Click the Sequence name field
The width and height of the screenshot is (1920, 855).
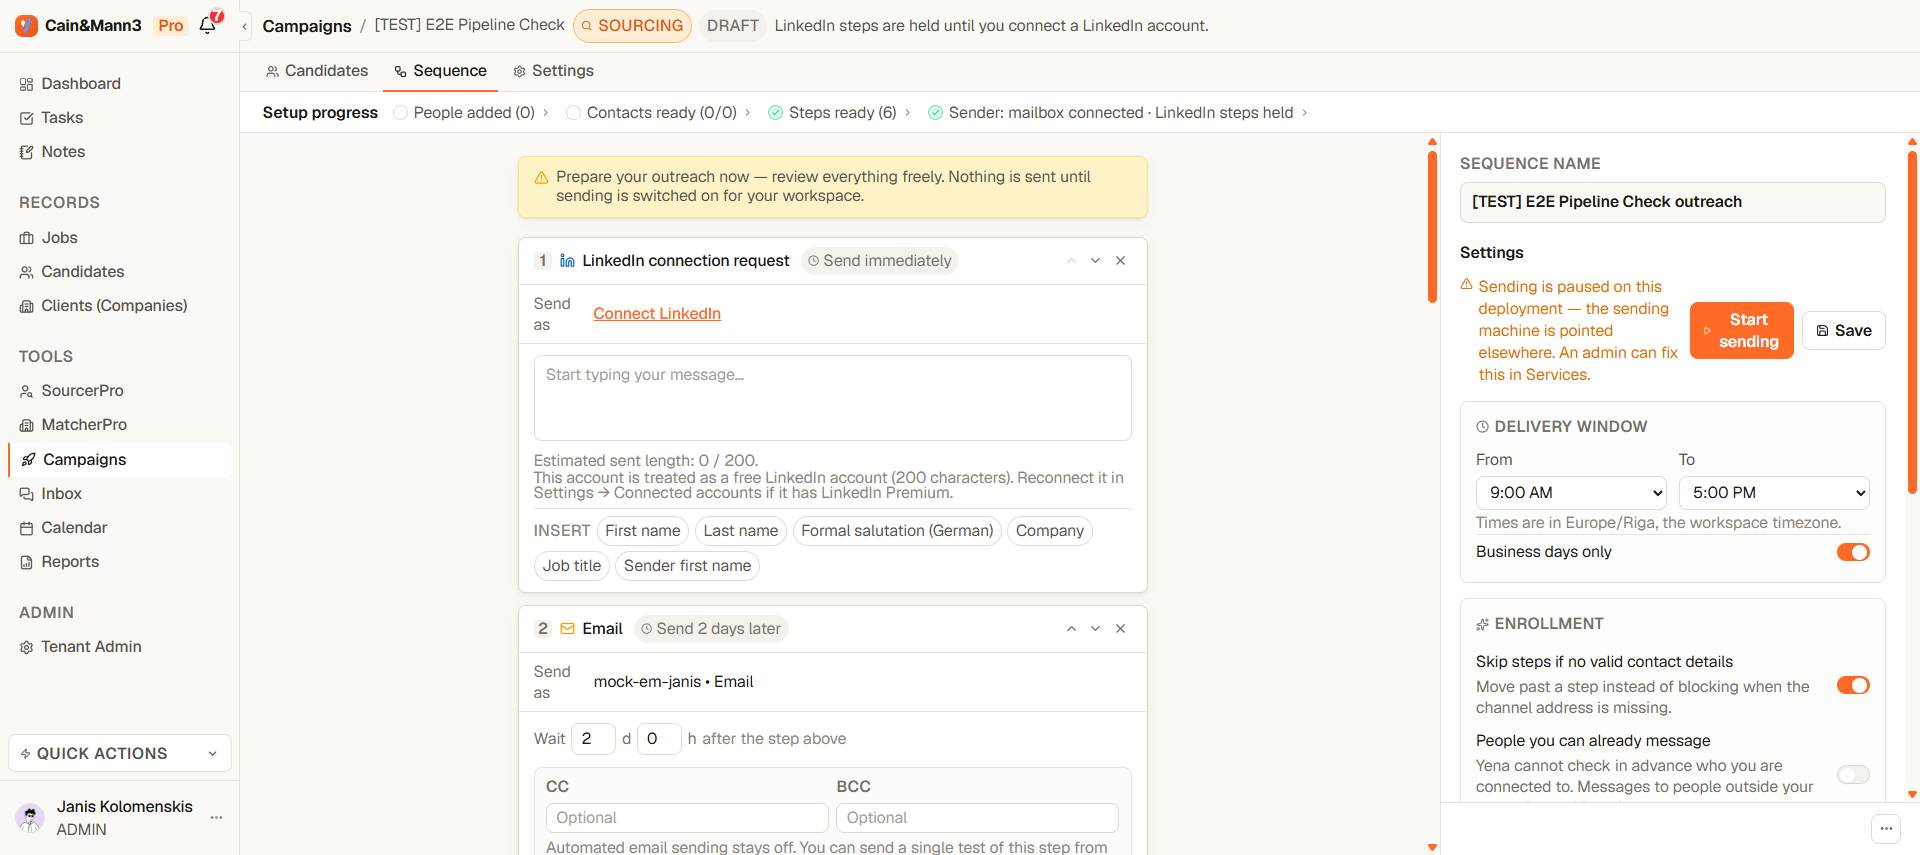pyautogui.click(x=1673, y=202)
